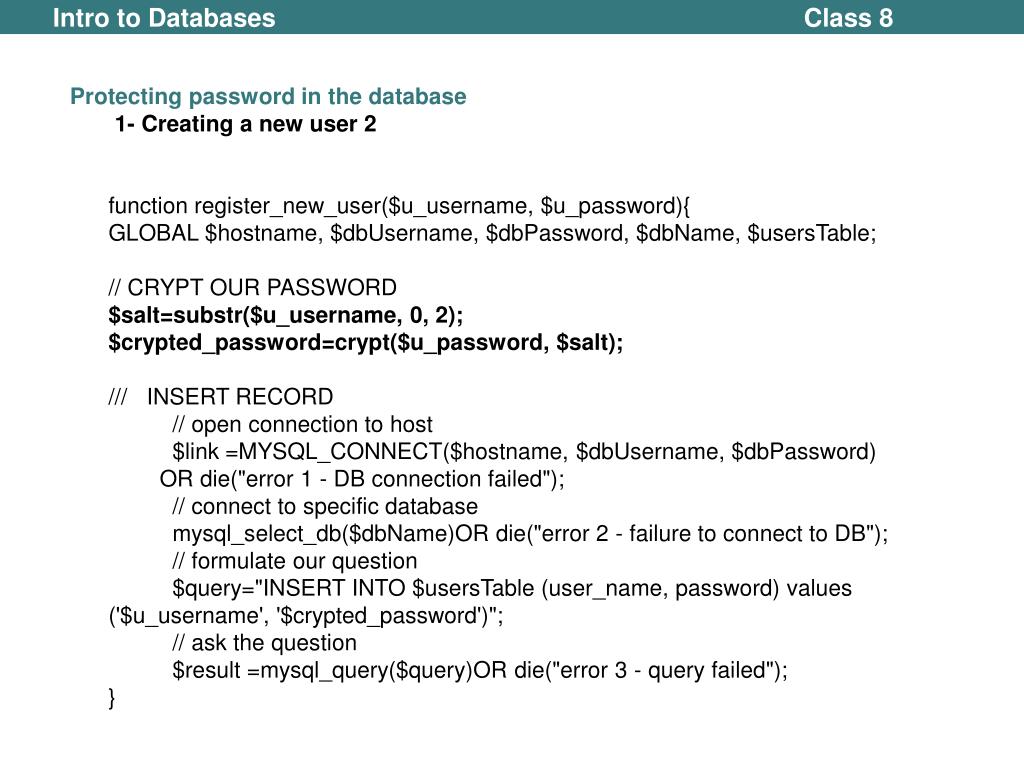The width and height of the screenshot is (1024, 768).
Task: Click the '// CRYPT OUR PASSWORD' comment
Action: point(253,287)
